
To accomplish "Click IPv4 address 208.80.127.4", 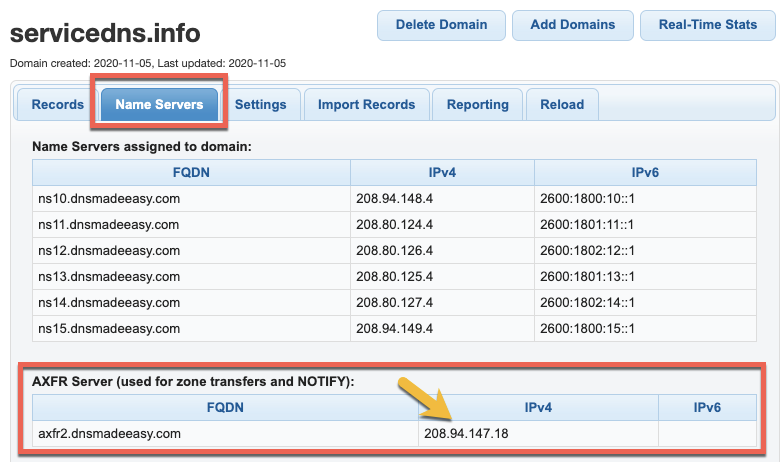I will [x=394, y=303].
